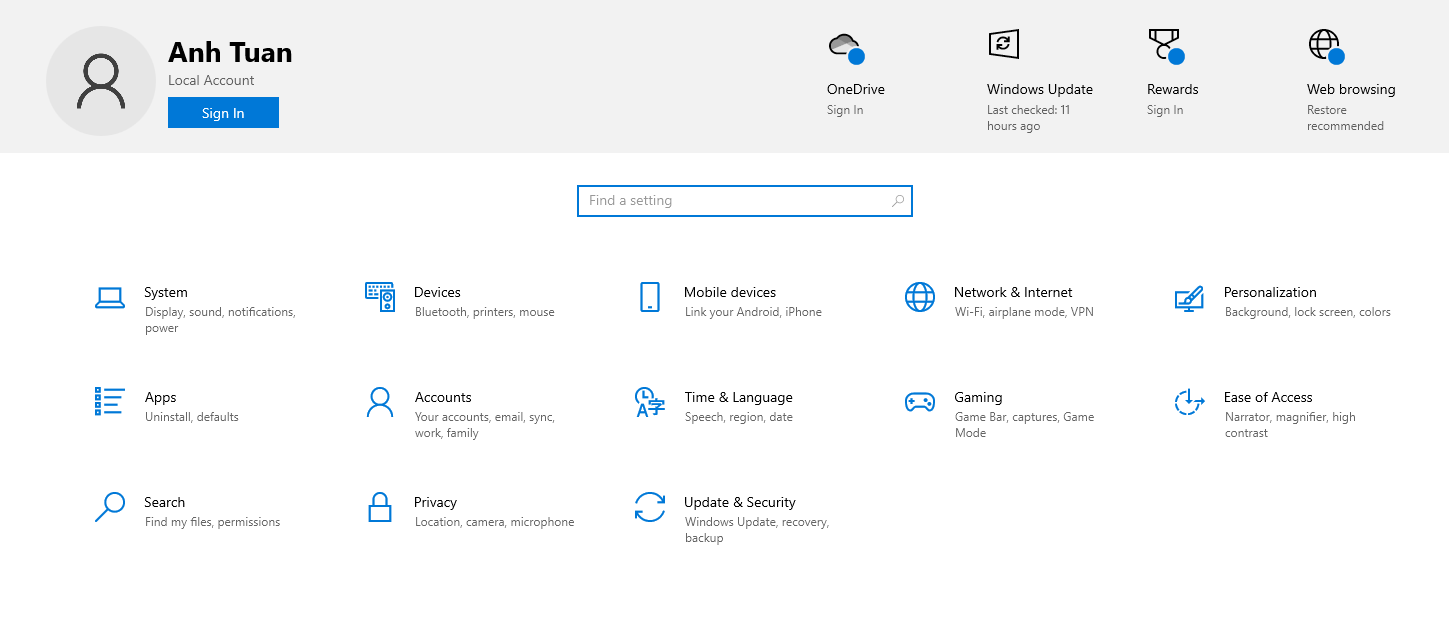Open Privacy lock icon
1449x617 pixels.
(x=380, y=507)
